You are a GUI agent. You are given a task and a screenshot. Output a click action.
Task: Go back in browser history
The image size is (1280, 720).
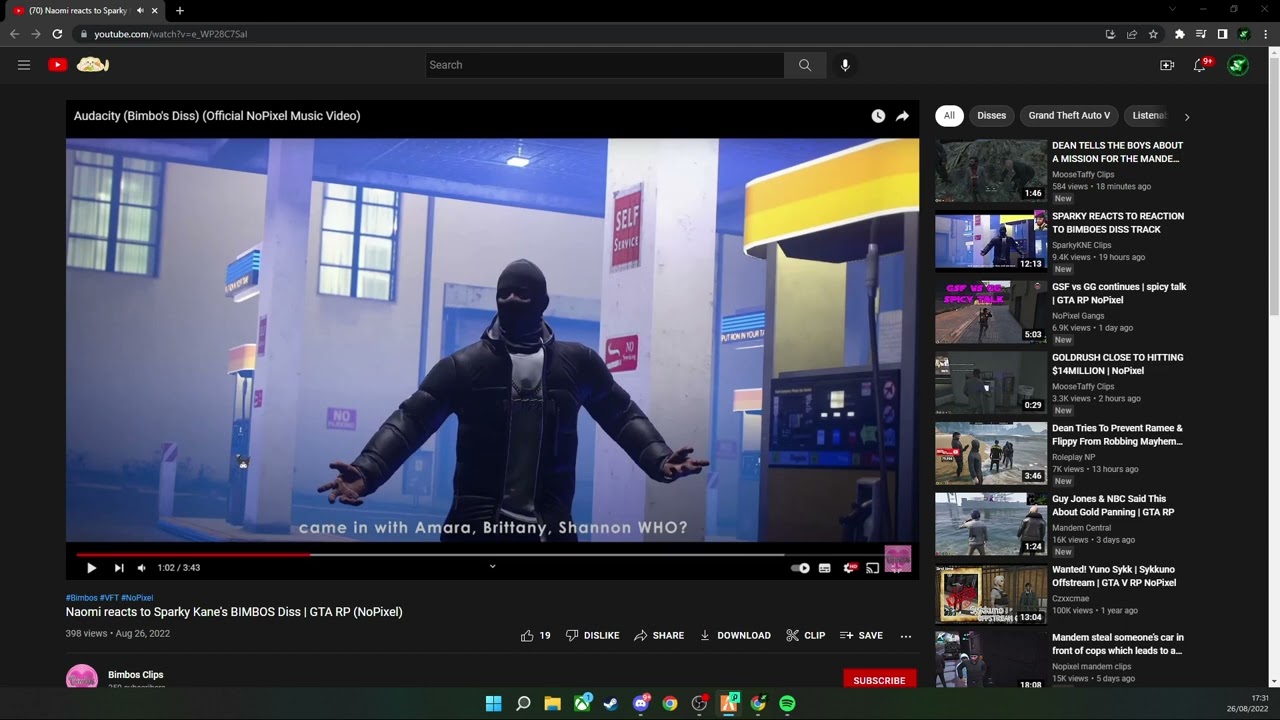click(14, 34)
